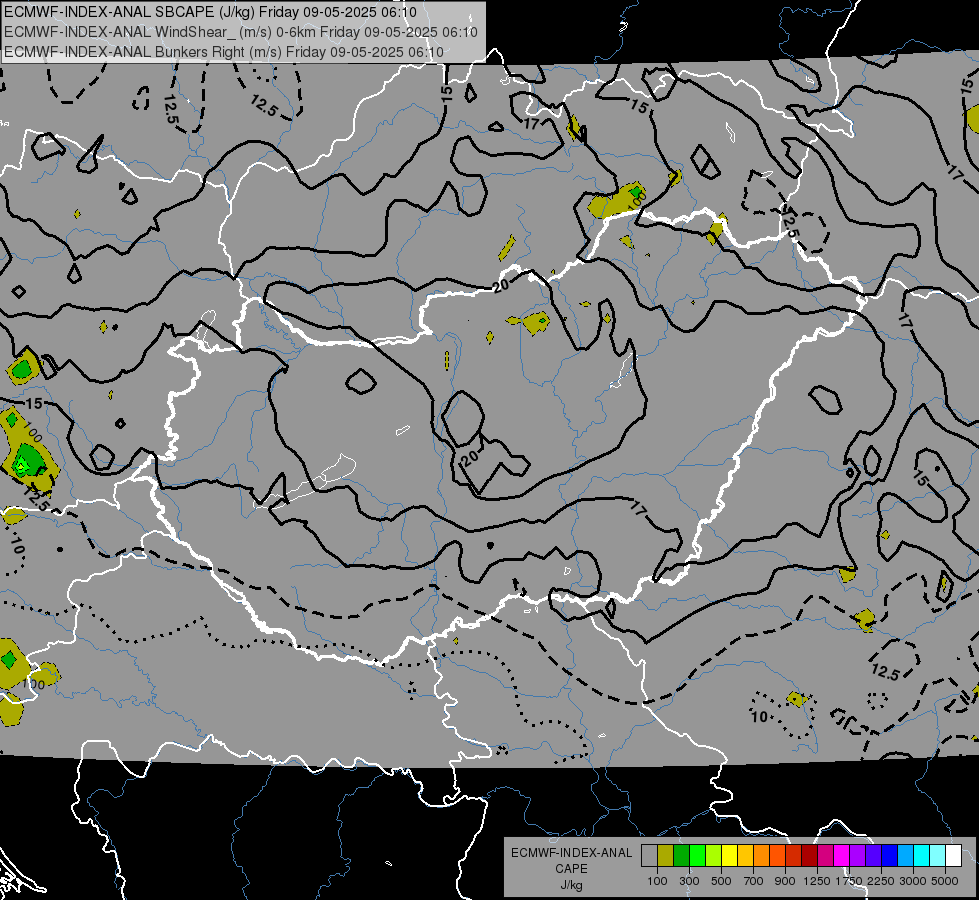This screenshot has height=900, width=979.
Task: Click the SBCAPE (J/kg) title line
Action: 210,12
